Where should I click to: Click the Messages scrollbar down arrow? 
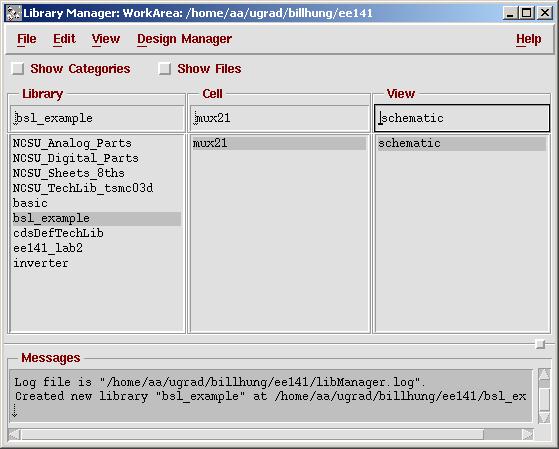coord(544,417)
